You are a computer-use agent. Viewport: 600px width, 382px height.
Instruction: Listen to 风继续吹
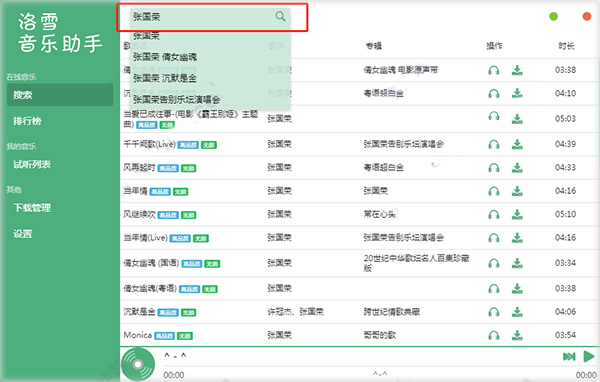494,215
